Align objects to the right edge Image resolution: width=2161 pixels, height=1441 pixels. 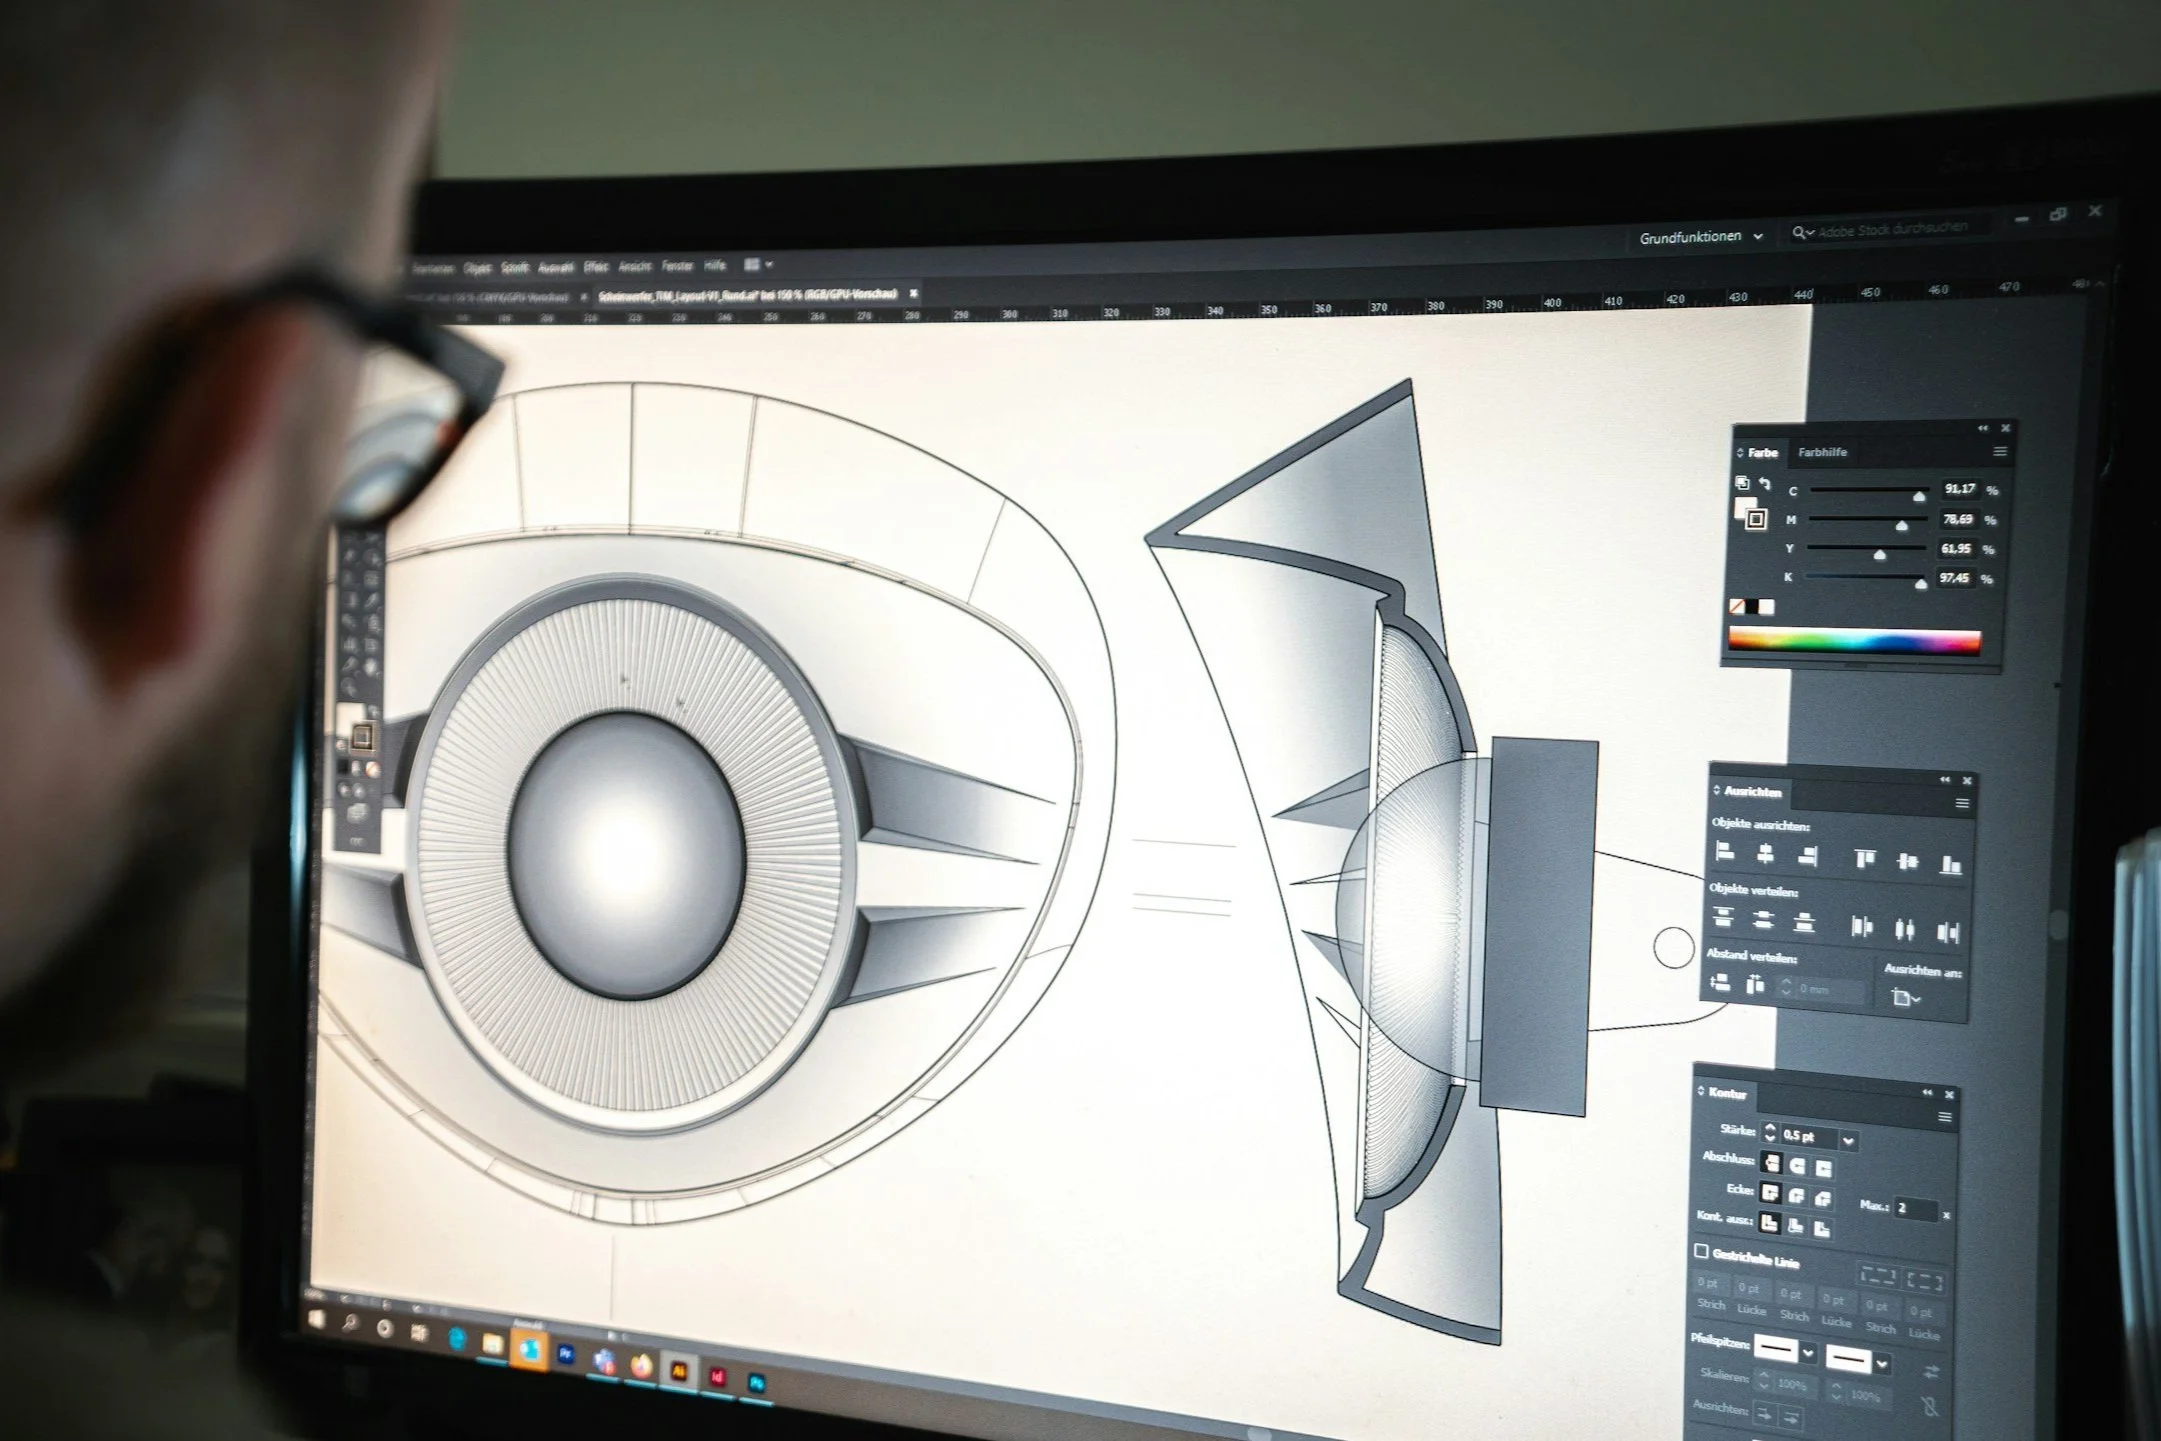click(x=1806, y=856)
